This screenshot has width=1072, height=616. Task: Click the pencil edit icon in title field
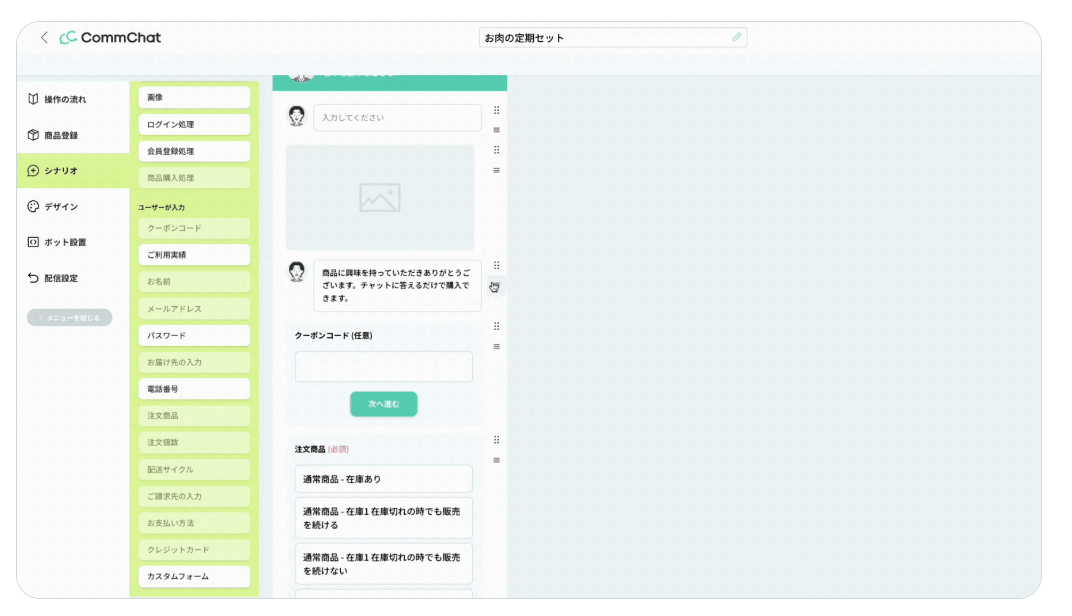[x=737, y=38]
